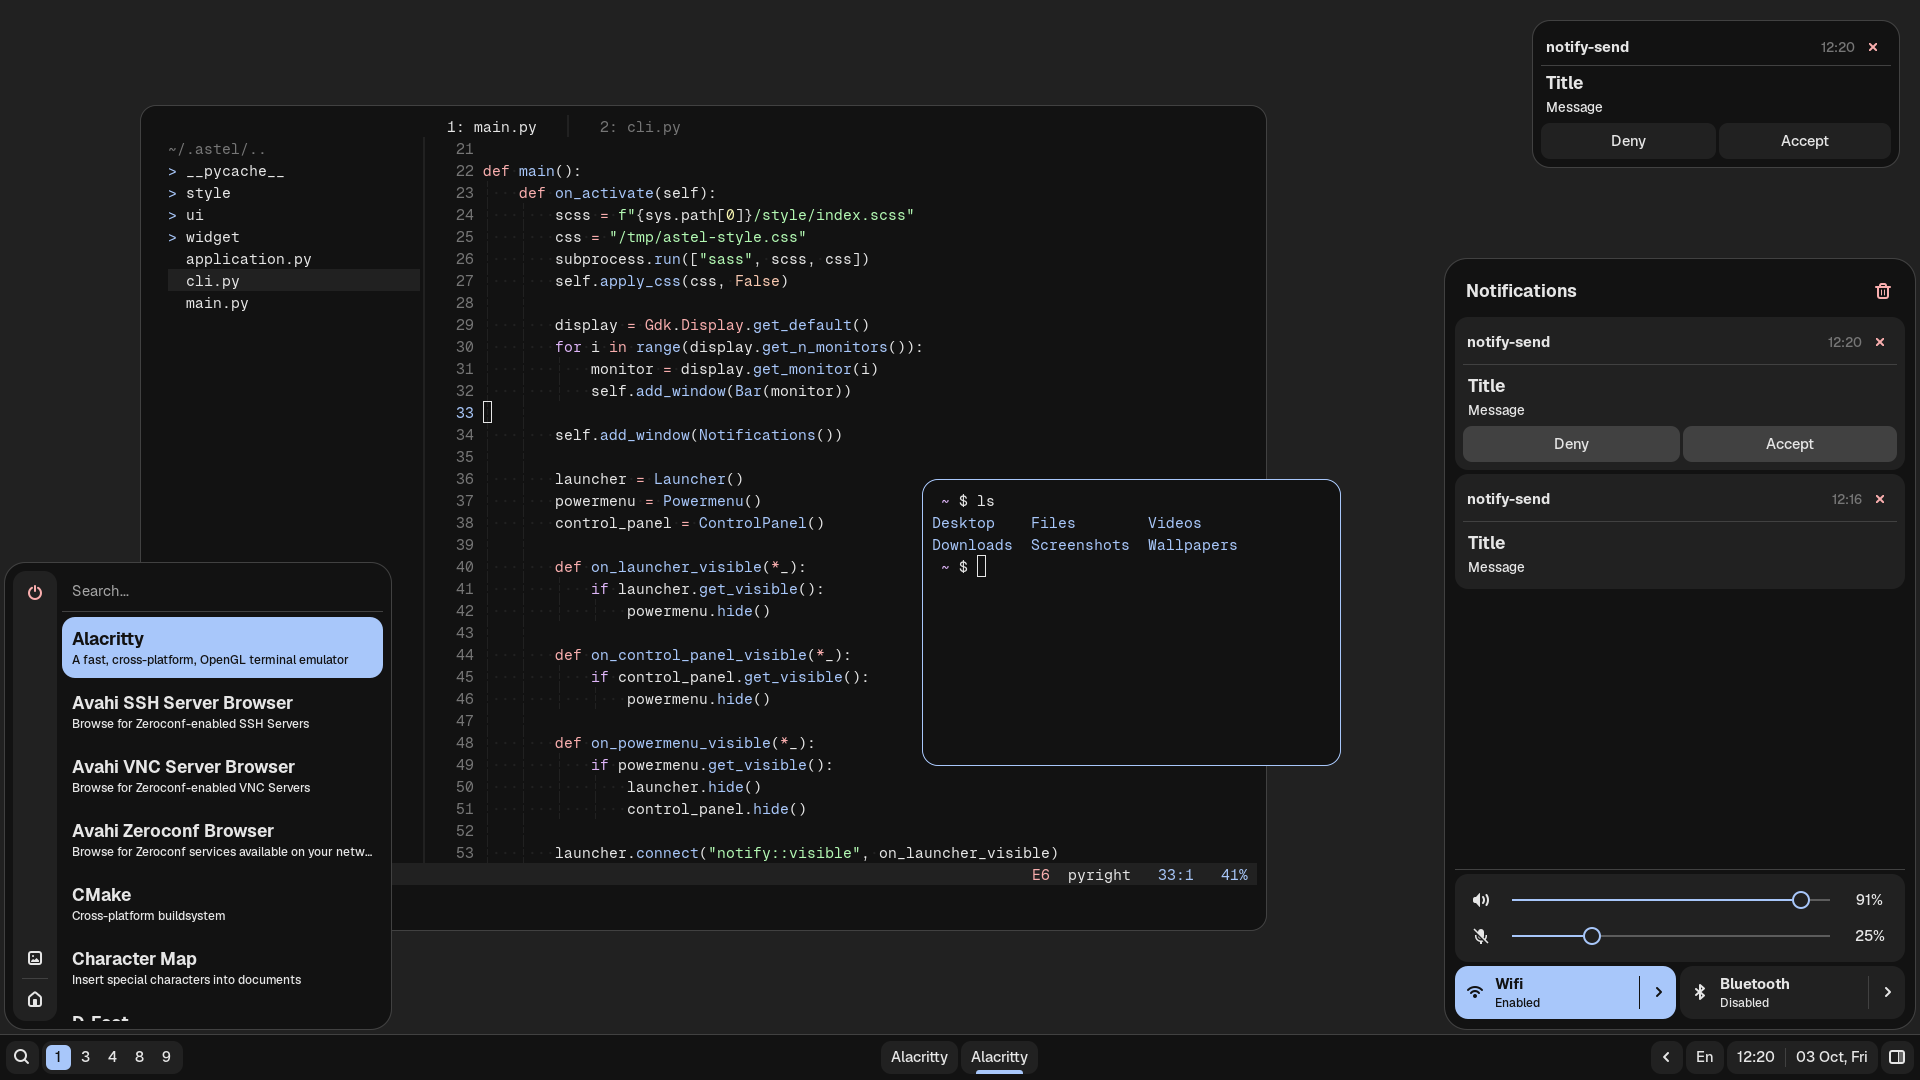Click the home icon in the launcher sidebar
The width and height of the screenshot is (1920, 1080).
pyautogui.click(x=35, y=999)
